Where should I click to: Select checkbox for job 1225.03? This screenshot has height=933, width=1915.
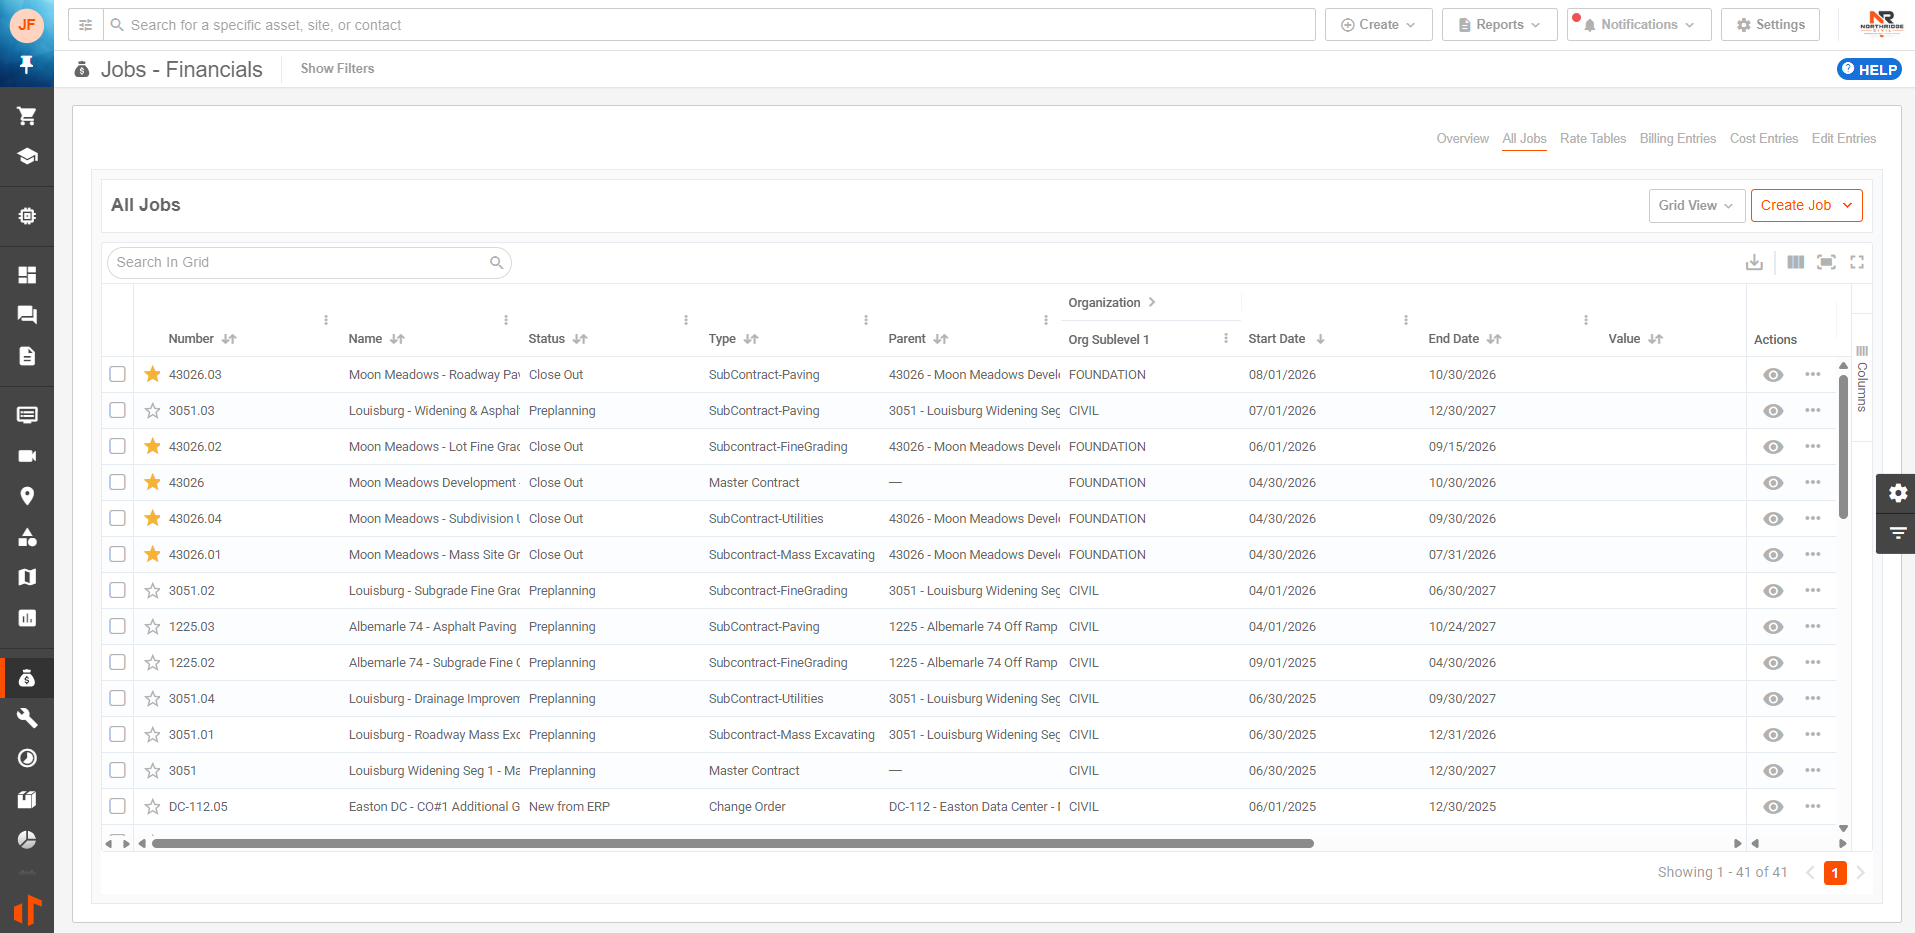[x=117, y=627]
